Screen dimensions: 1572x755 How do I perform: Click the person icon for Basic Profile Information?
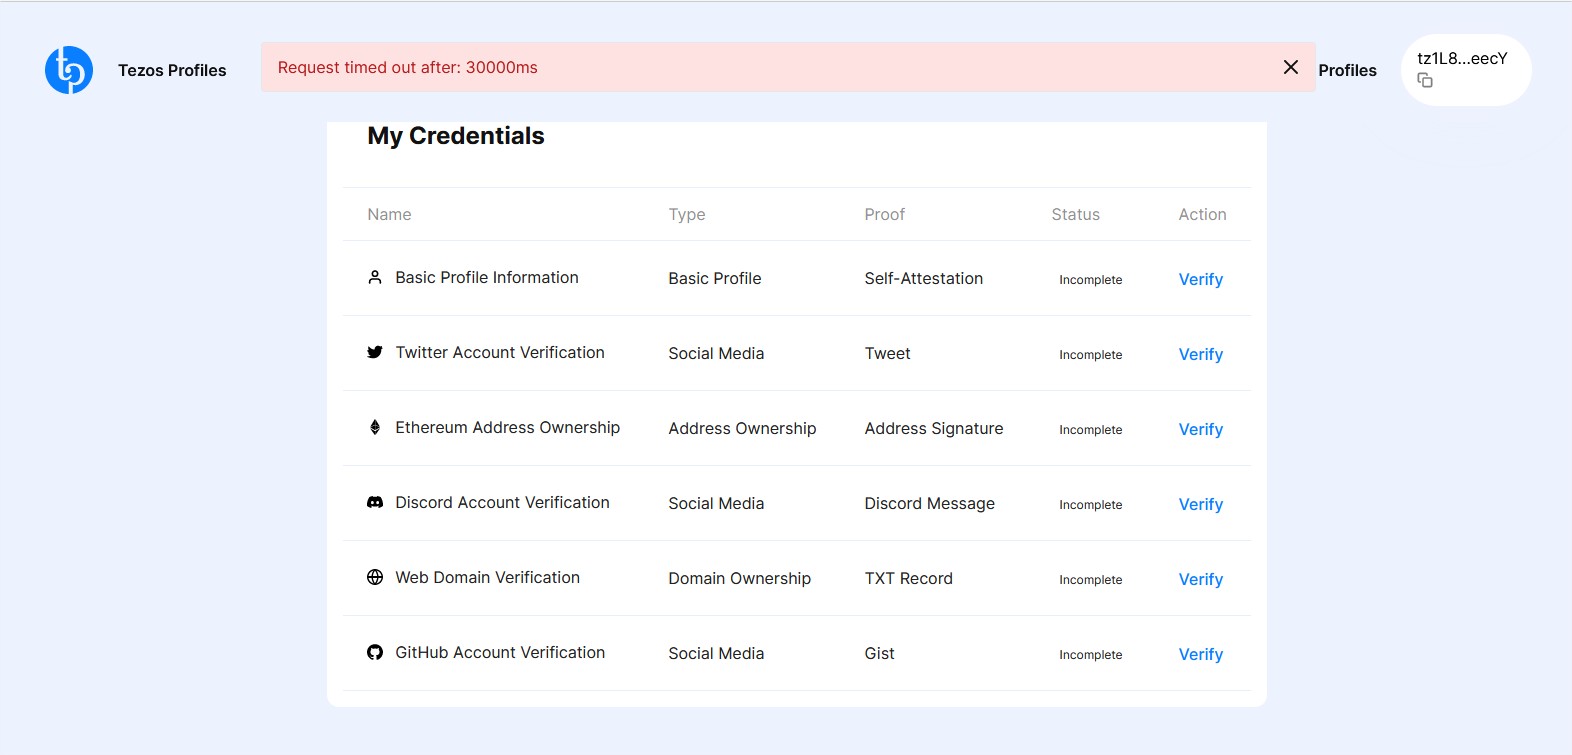point(375,277)
